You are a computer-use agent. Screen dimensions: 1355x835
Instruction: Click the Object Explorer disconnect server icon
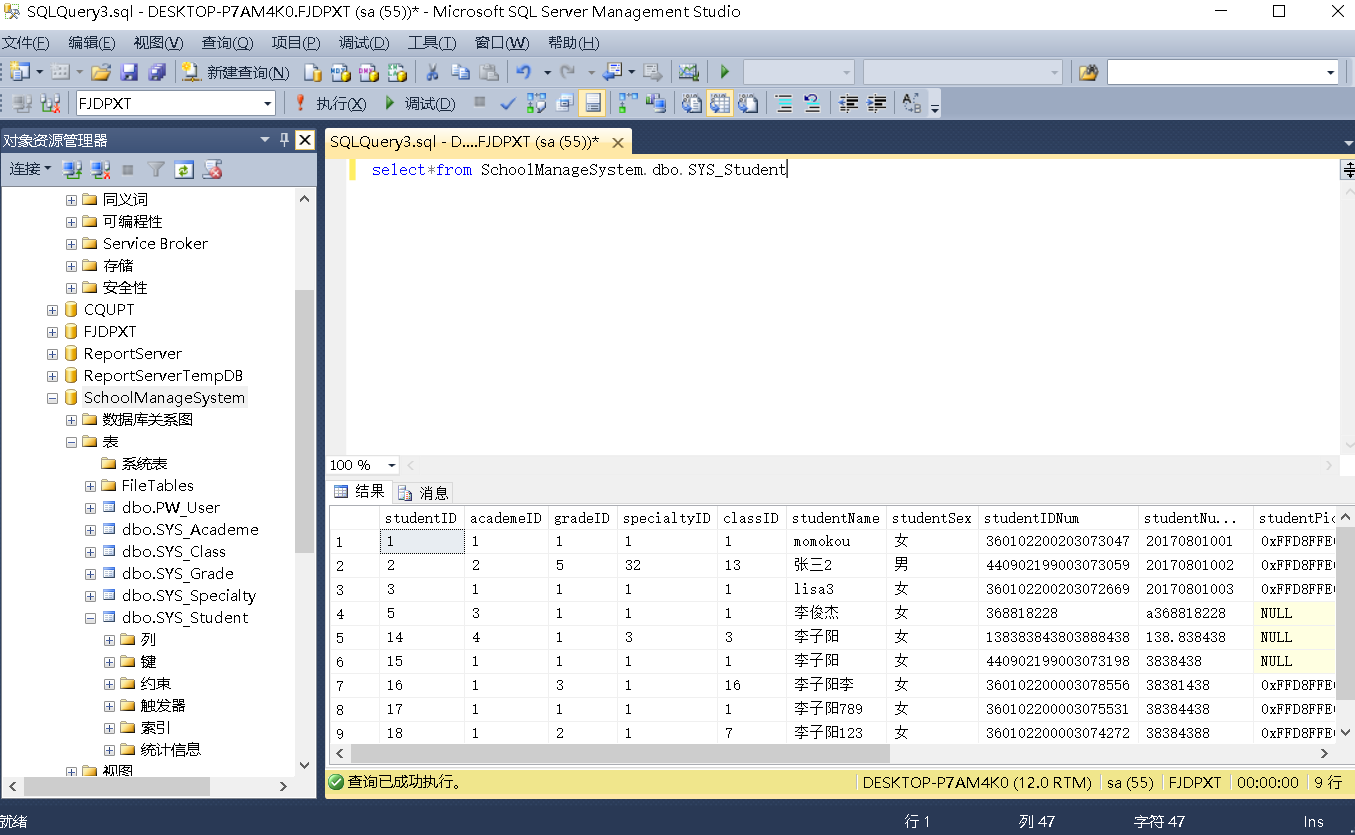click(x=100, y=169)
